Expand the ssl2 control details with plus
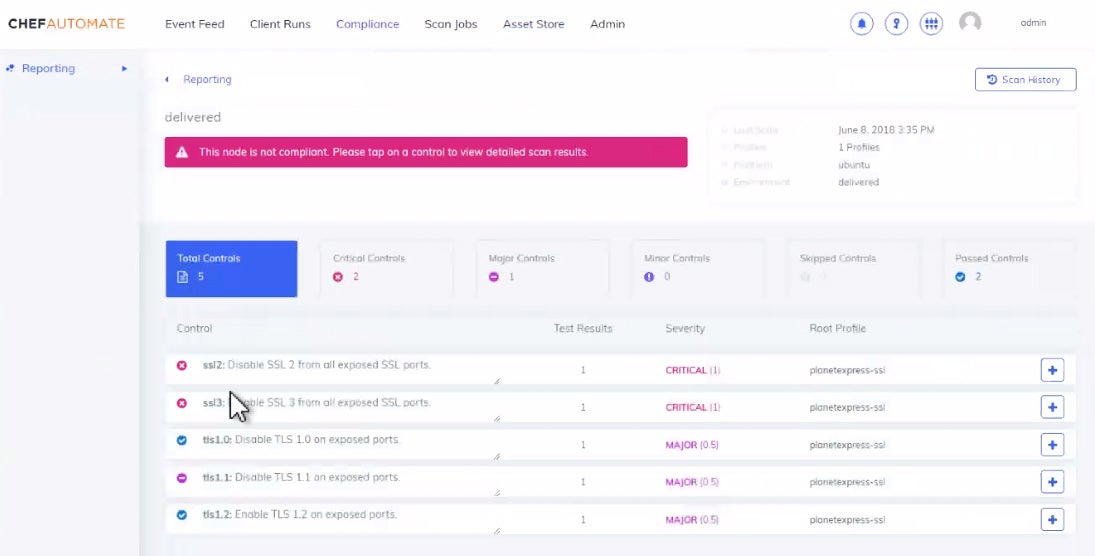Image resolution: width=1095 pixels, height=556 pixels. (x=1052, y=370)
